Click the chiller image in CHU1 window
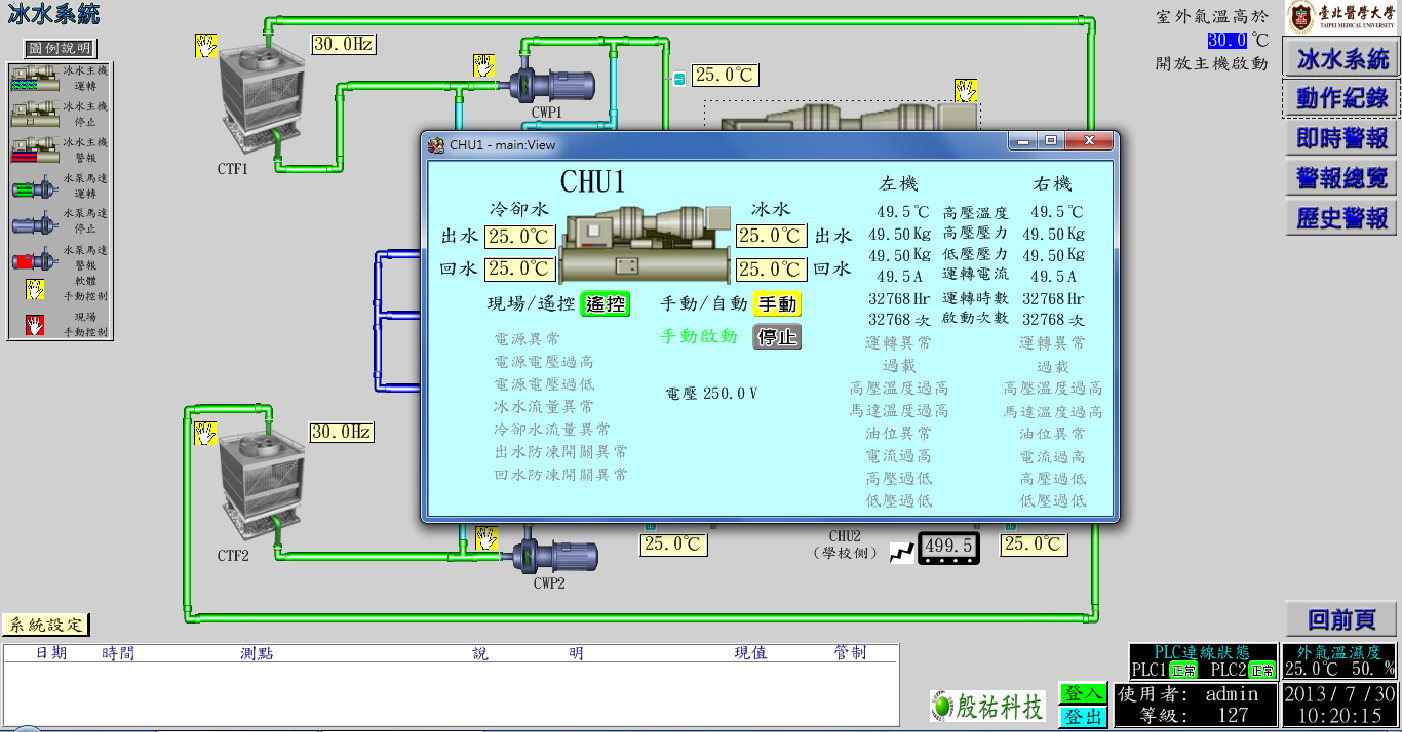This screenshot has width=1402, height=732. (645, 244)
